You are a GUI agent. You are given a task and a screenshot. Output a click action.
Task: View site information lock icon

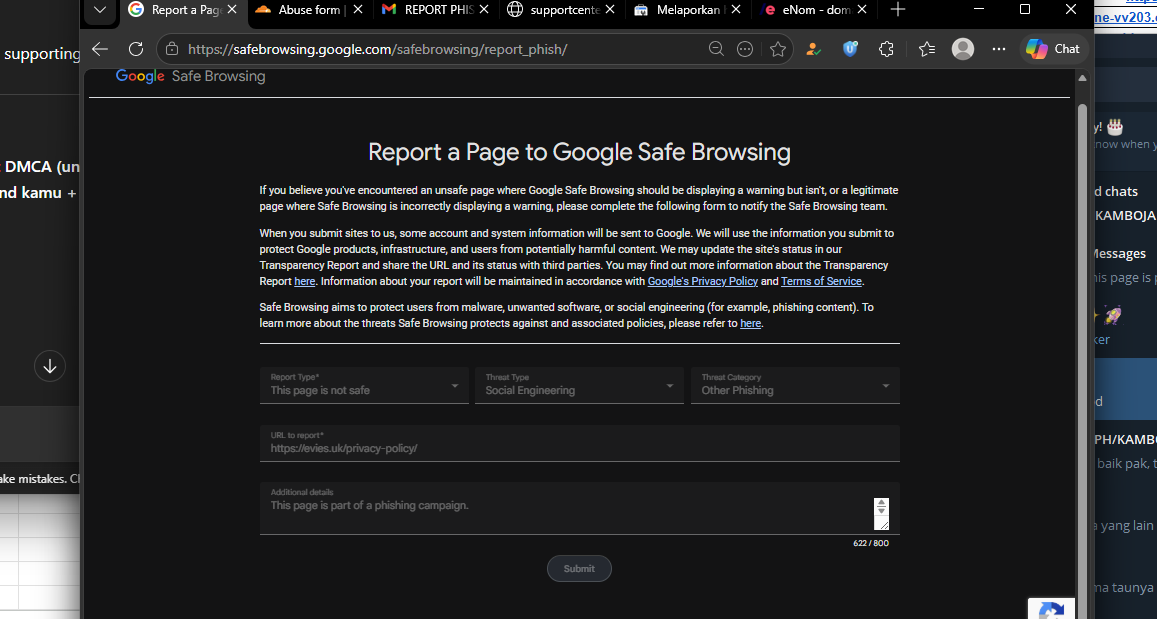(172, 49)
